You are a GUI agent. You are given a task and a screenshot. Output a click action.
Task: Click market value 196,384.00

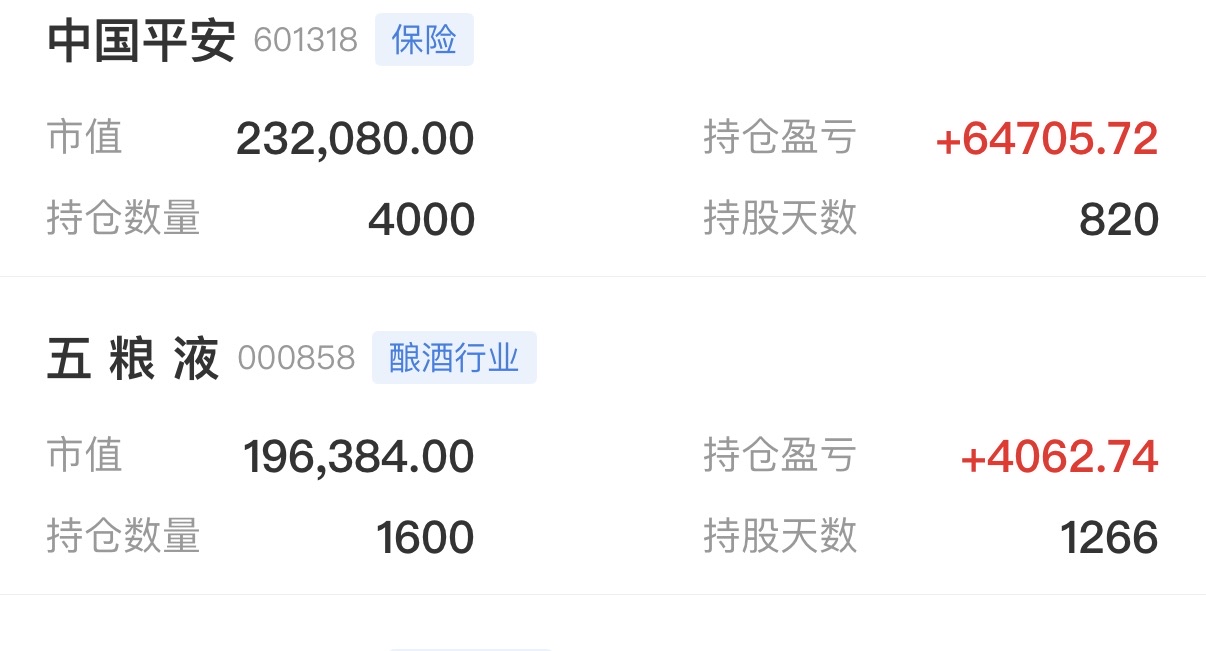(x=359, y=457)
